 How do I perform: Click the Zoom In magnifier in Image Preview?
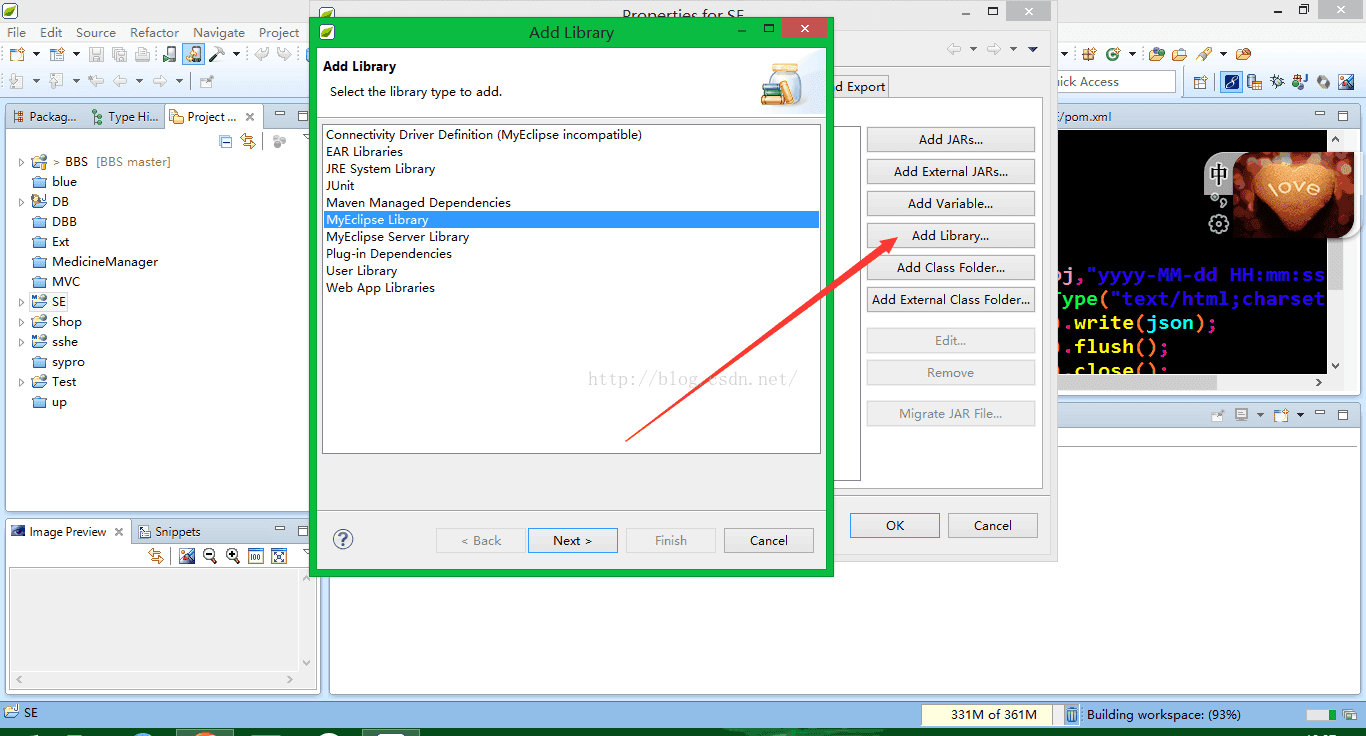(233, 556)
